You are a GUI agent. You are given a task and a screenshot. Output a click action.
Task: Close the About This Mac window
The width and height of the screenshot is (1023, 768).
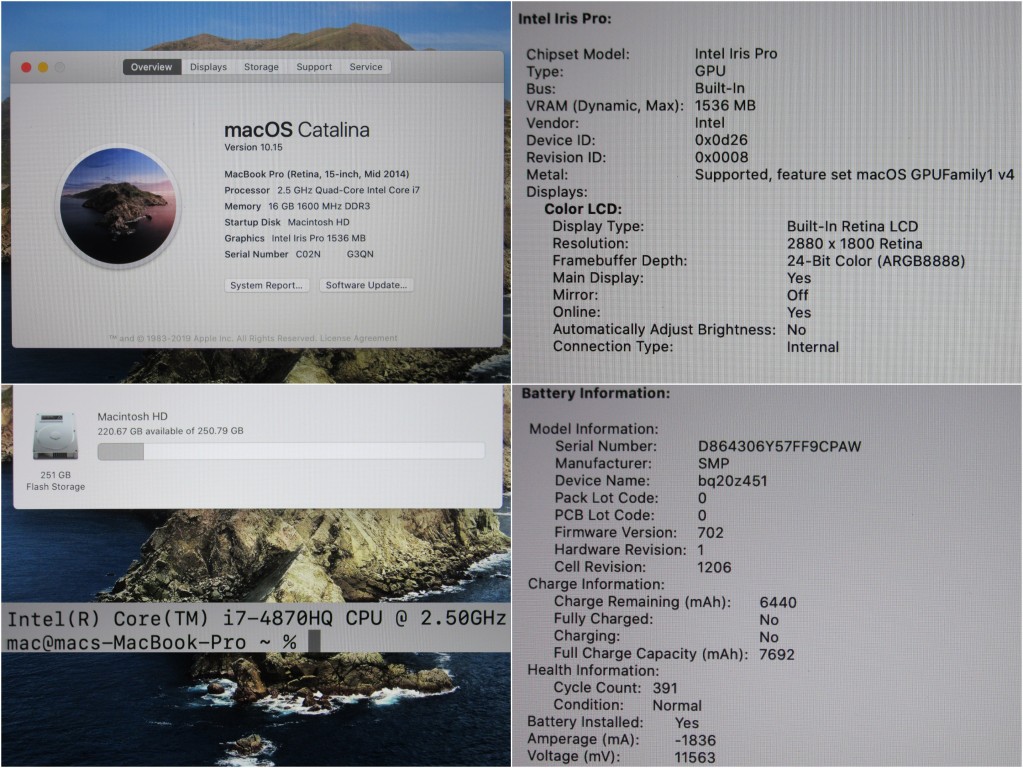coord(26,67)
